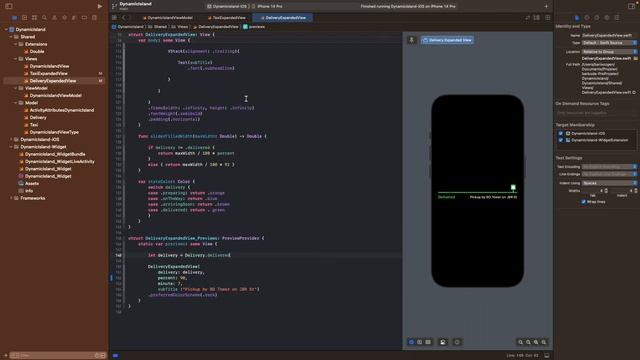Switch to the TaxiExpandedView editor tab
The height and width of the screenshot is (360, 640).
point(227,18)
